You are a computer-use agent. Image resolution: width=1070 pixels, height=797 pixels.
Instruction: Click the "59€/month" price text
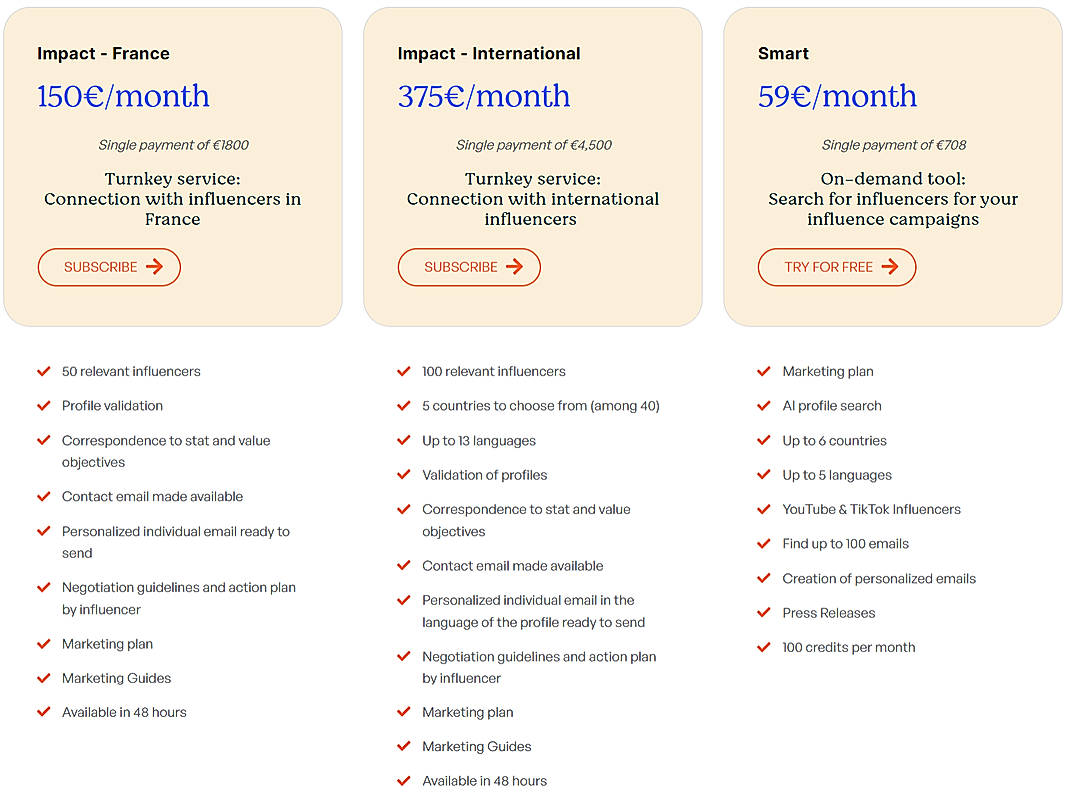(x=837, y=96)
